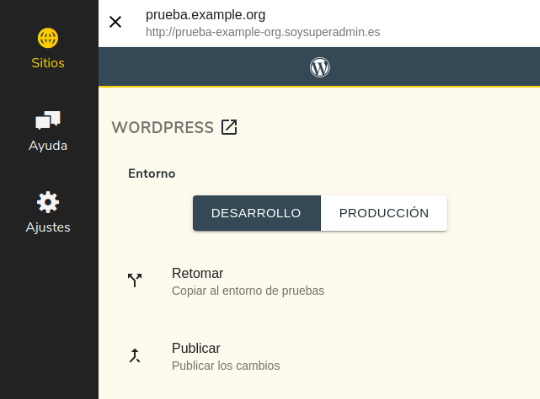540x399 pixels.
Task: Click the prueba.example.org site title
Action: 205,15
